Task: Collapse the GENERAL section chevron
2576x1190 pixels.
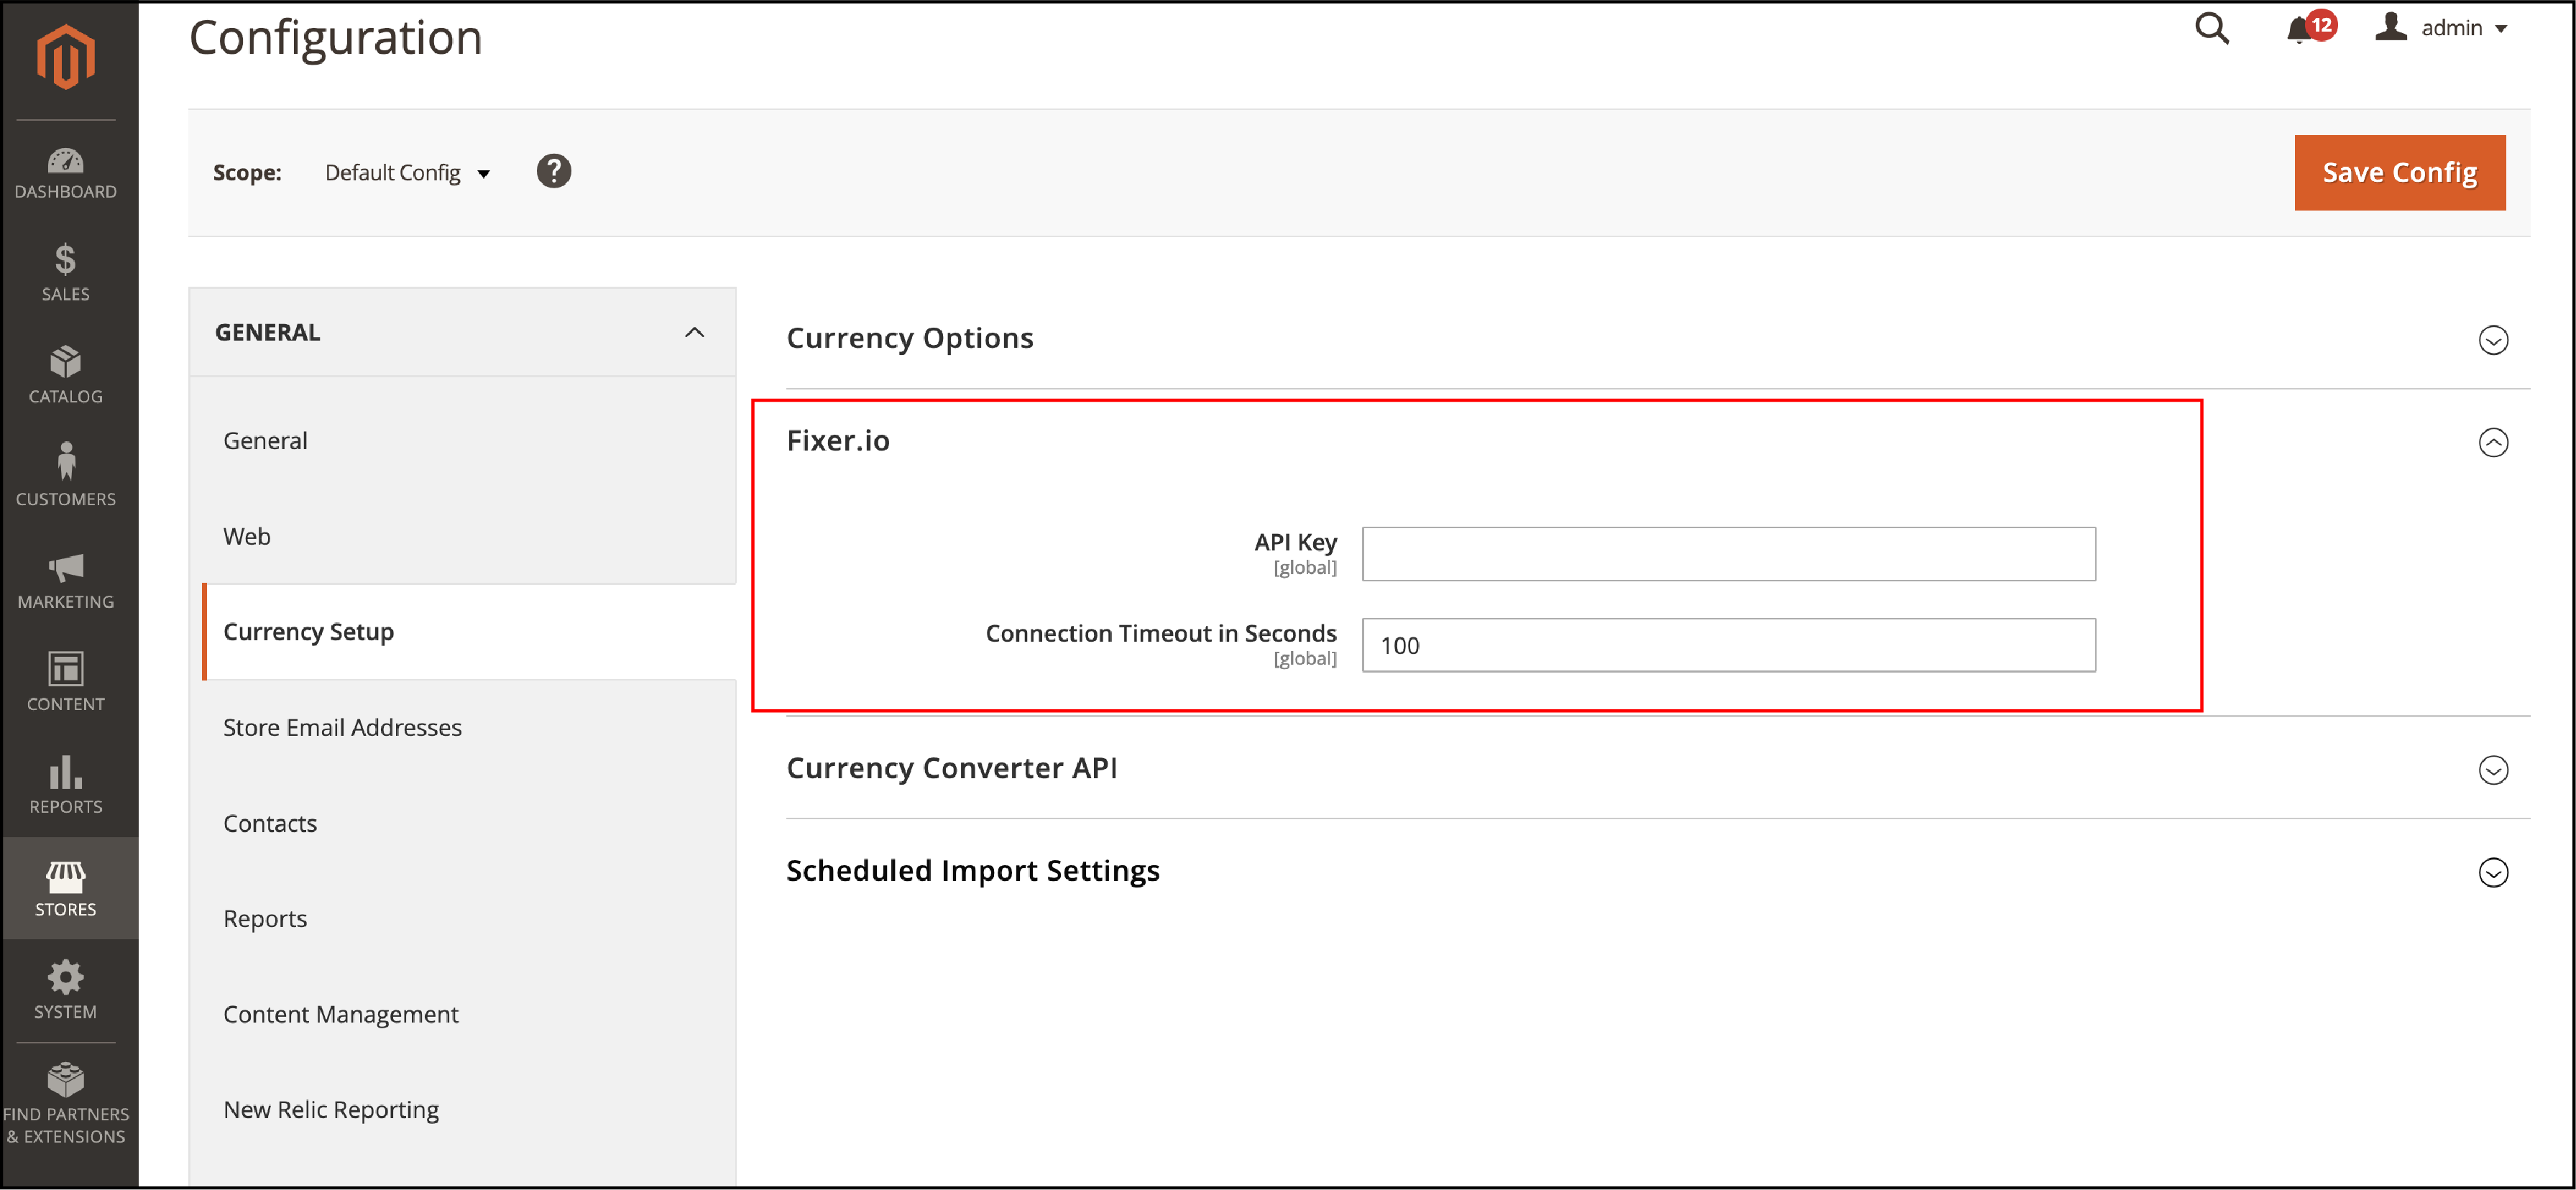Action: 694,332
